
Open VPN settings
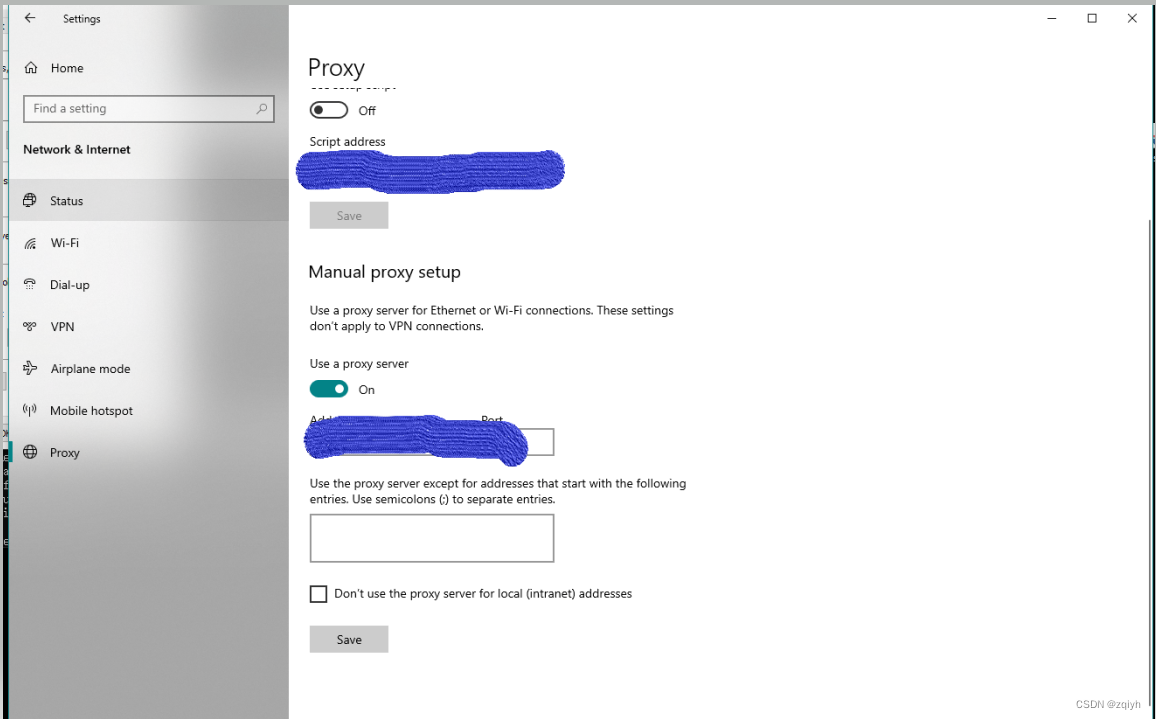149,327
